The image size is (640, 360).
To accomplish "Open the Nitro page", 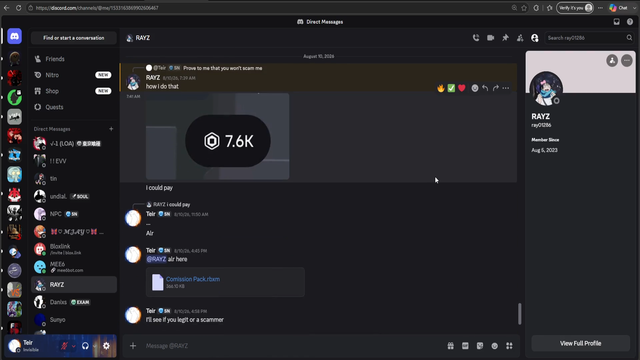I will pos(74,75).
